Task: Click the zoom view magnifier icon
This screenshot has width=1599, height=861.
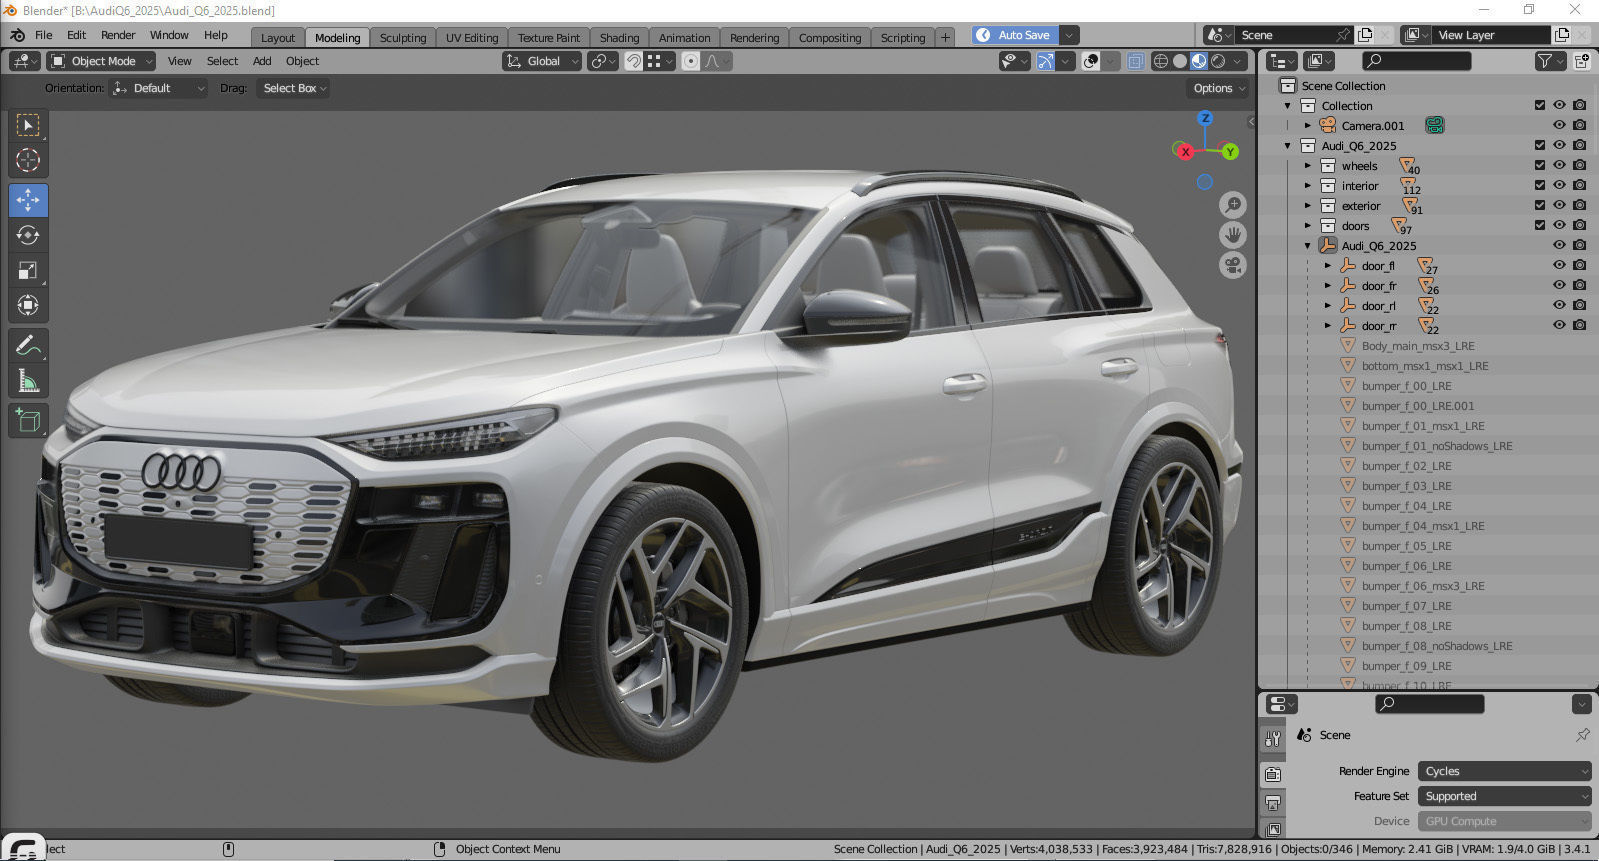Action: [1233, 205]
